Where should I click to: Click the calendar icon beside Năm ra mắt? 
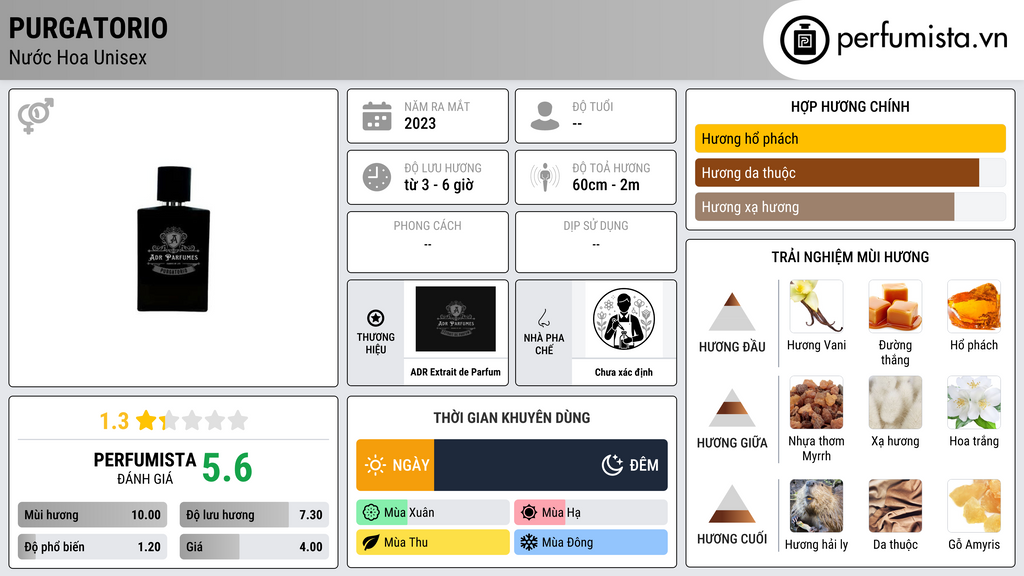click(377, 116)
